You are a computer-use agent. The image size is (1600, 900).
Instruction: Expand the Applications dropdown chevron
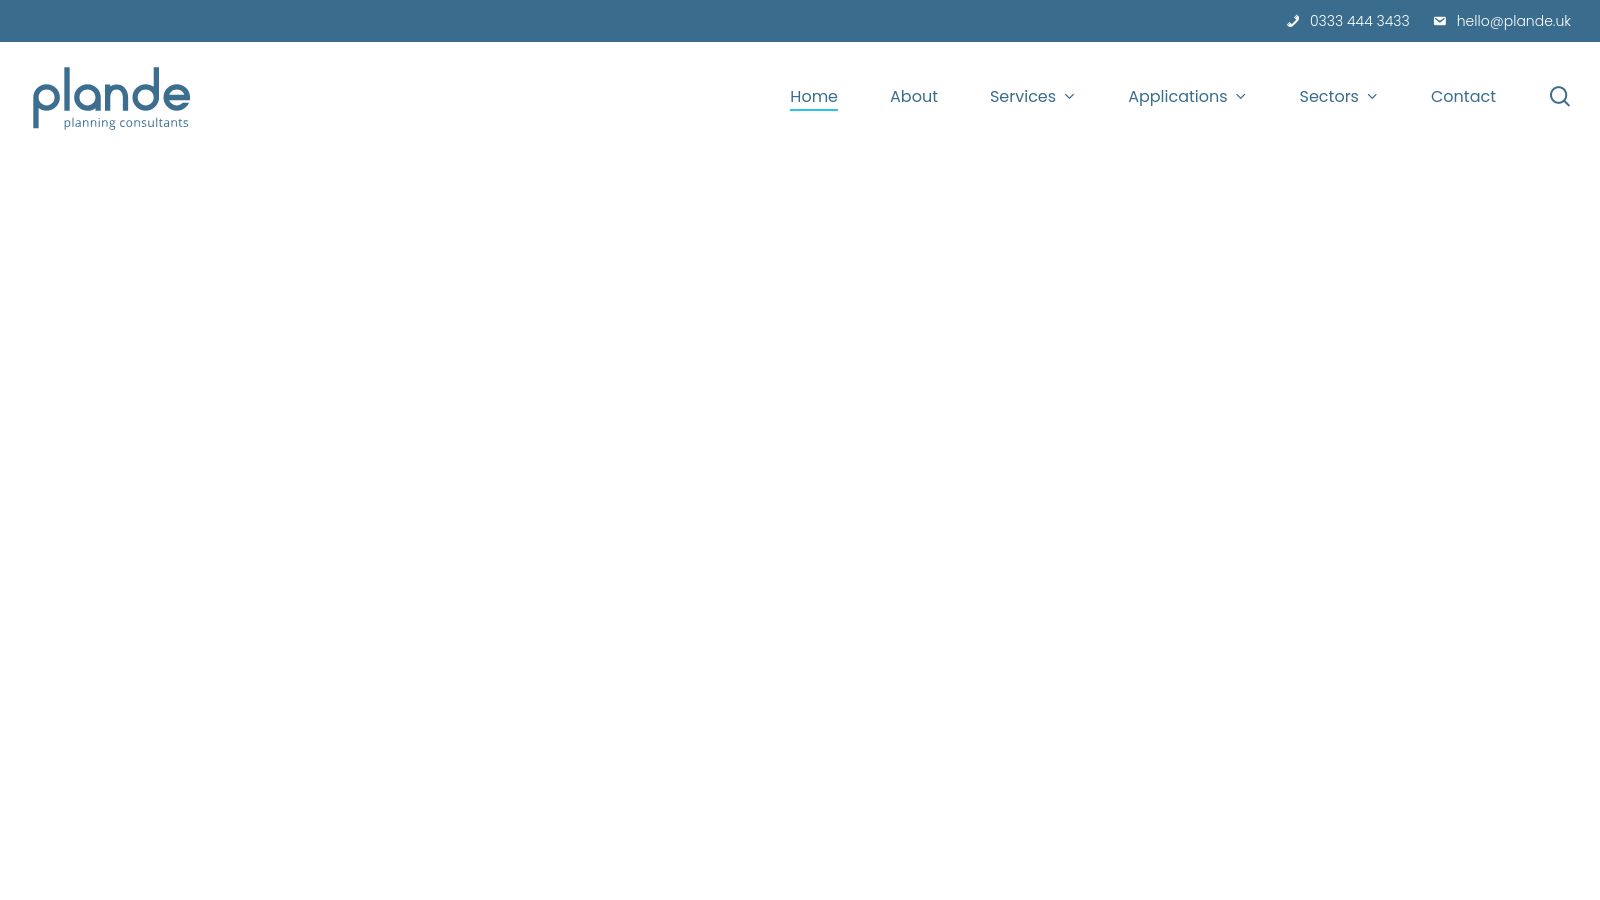(x=1240, y=97)
